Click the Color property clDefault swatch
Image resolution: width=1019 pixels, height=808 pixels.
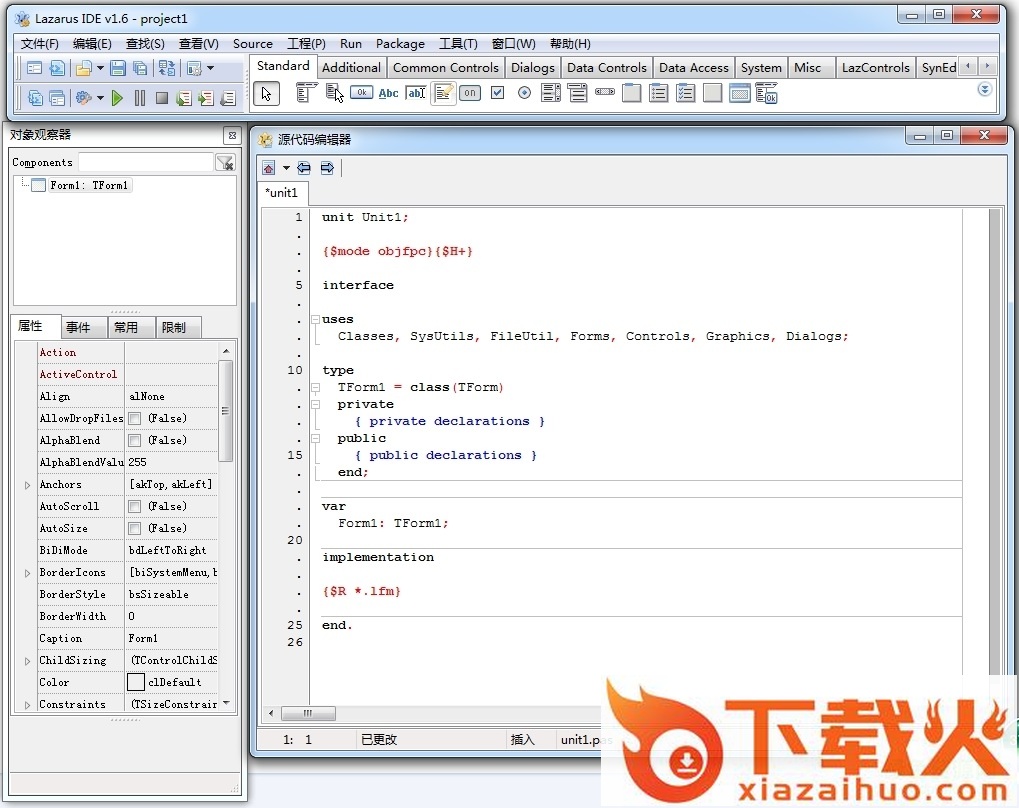pyautogui.click(x=136, y=682)
